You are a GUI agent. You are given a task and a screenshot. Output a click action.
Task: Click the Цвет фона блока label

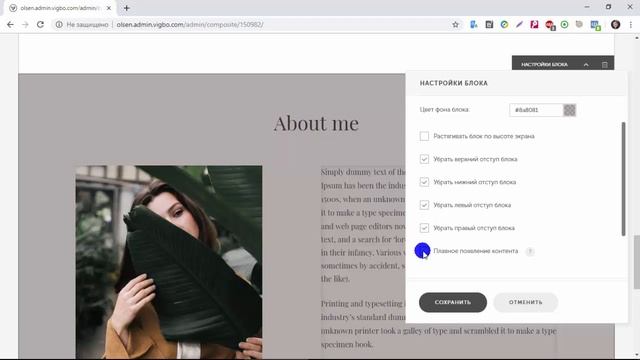pyautogui.click(x=444, y=109)
